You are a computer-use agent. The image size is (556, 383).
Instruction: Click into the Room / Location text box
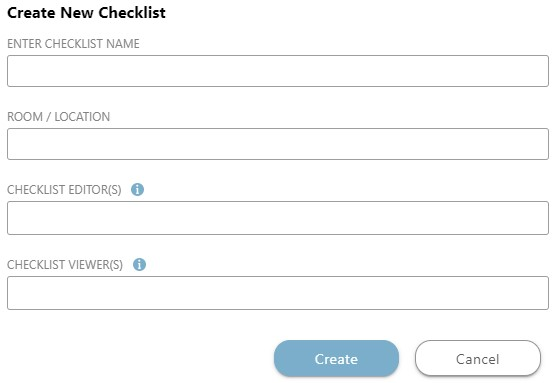(278, 144)
